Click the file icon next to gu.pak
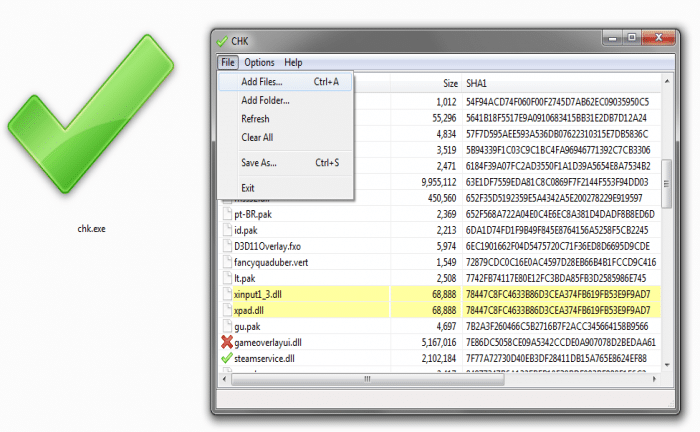The image size is (700, 432). (x=226, y=326)
